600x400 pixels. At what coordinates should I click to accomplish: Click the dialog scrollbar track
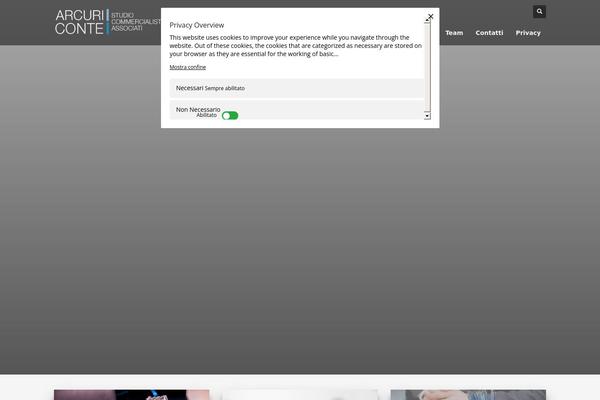(427, 67)
